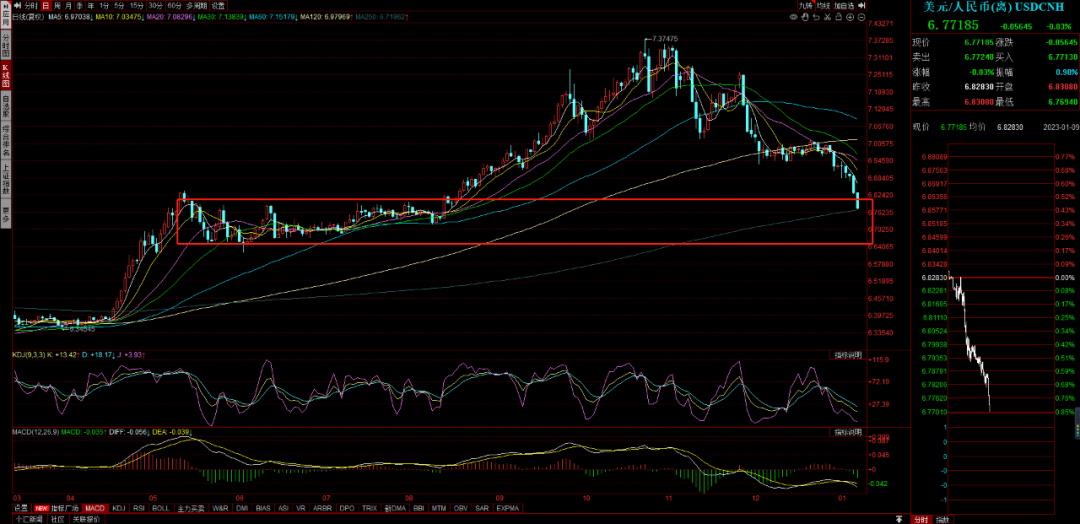
Task: Switch to the 分时 timeframe tab
Action: (x=31, y=6)
